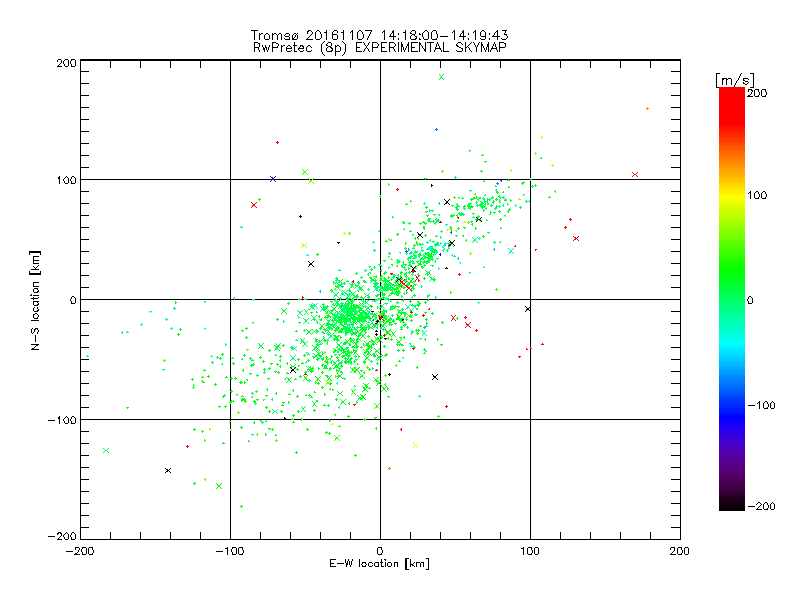The image size is (800, 600).
Task: Click the y-axis tick label '0'
Action: [x=73, y=300]
